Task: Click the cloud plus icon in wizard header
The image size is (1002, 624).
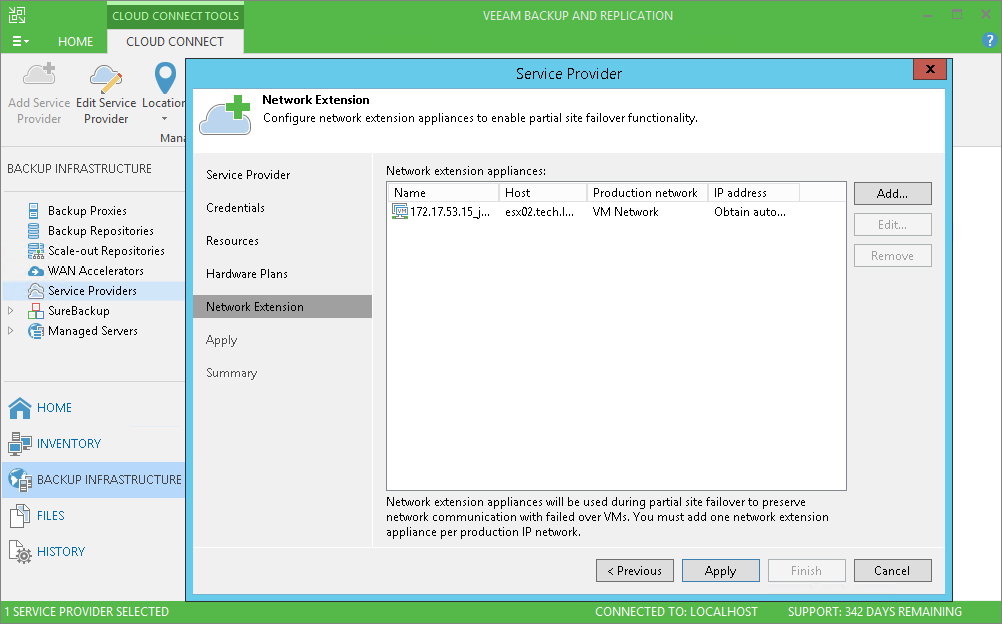Action: (x=225, y=115)
